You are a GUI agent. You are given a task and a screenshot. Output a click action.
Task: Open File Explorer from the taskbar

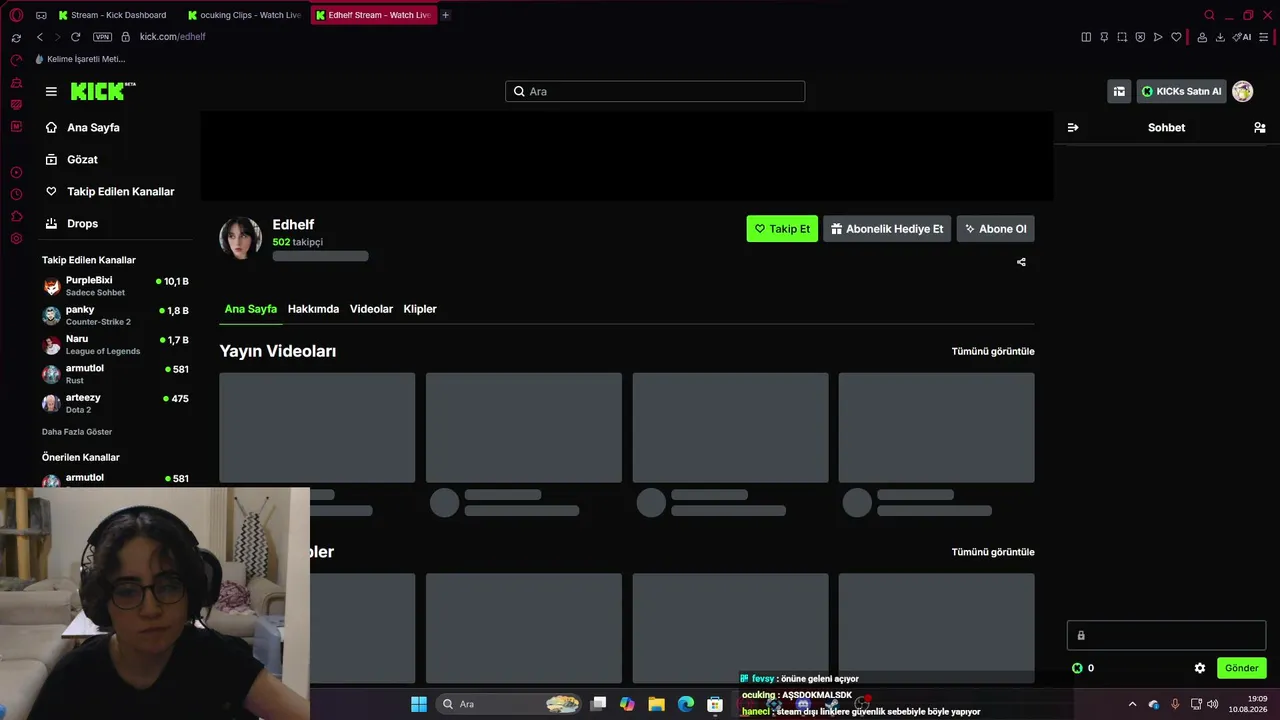coord(656,704)
